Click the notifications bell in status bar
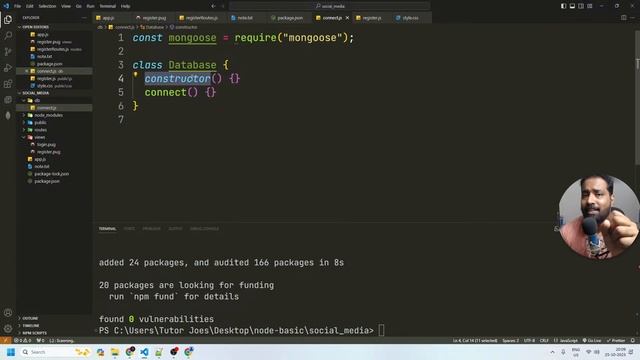Viewport: 640px width, 360px height. (x=633, y=340)
